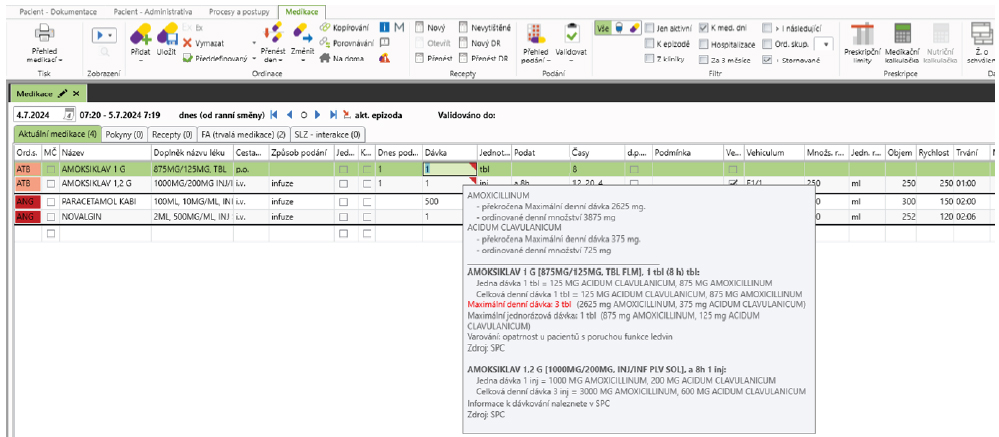999x437 pixels.
Task: Open Preskripční limity chart icon
Action: pyautogui.click(x=860, y=35)
